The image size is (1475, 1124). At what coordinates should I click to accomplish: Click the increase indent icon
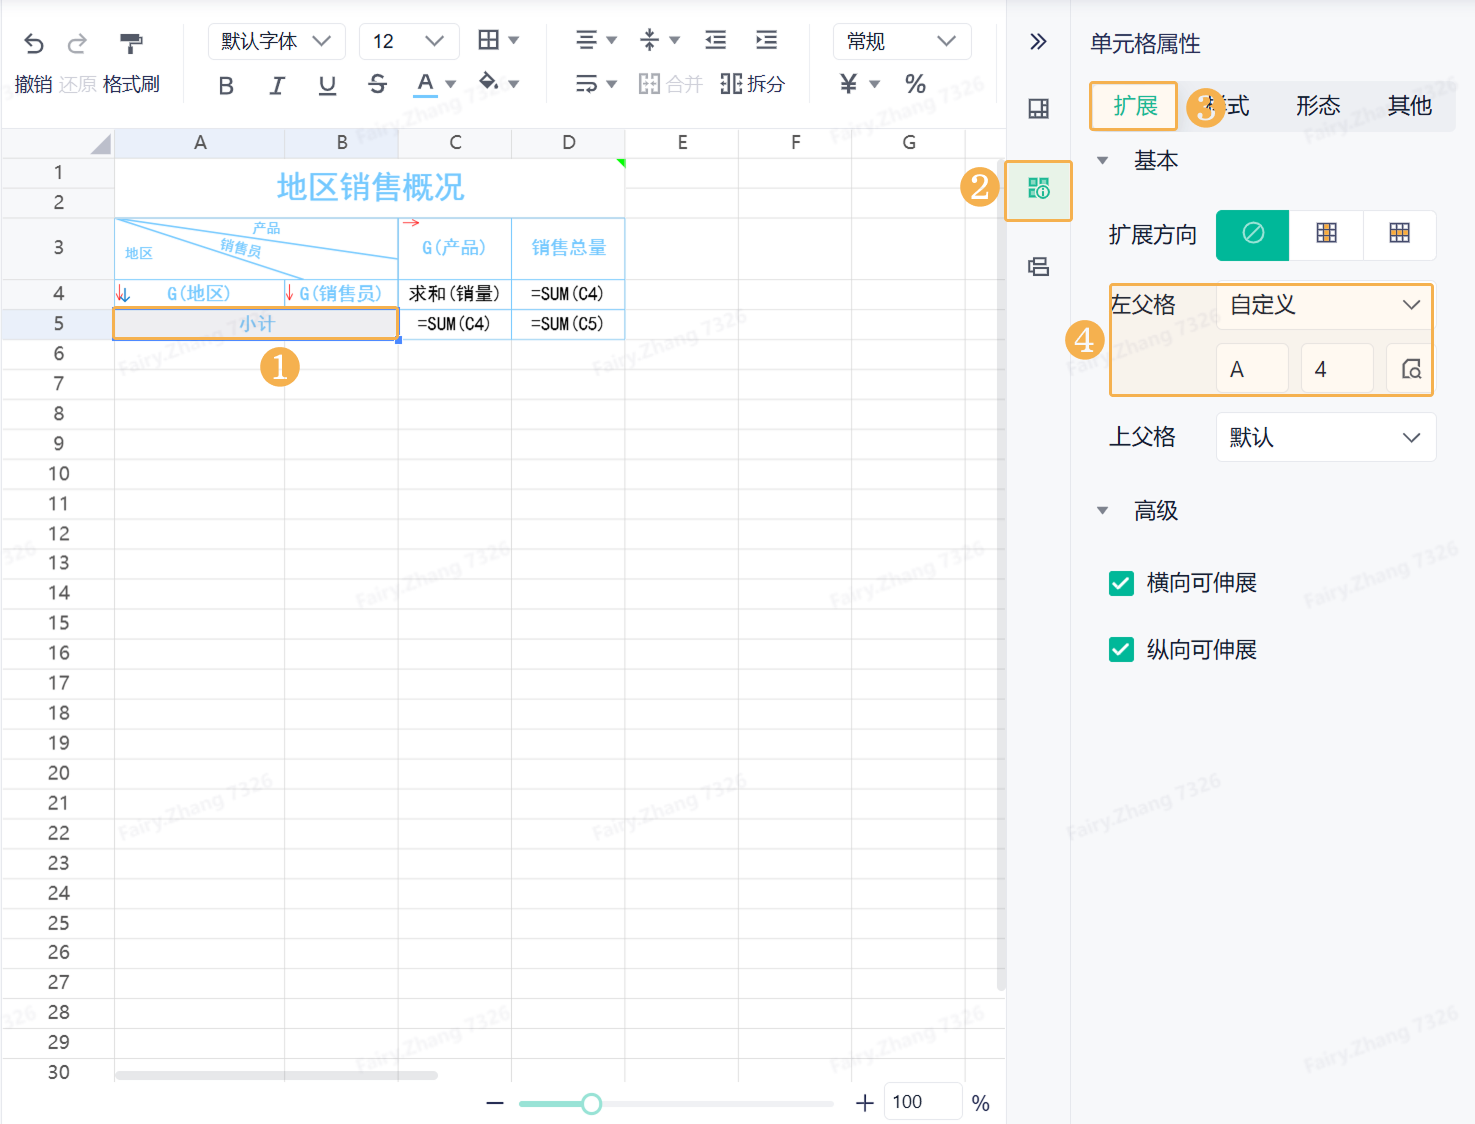pos(767,40)
